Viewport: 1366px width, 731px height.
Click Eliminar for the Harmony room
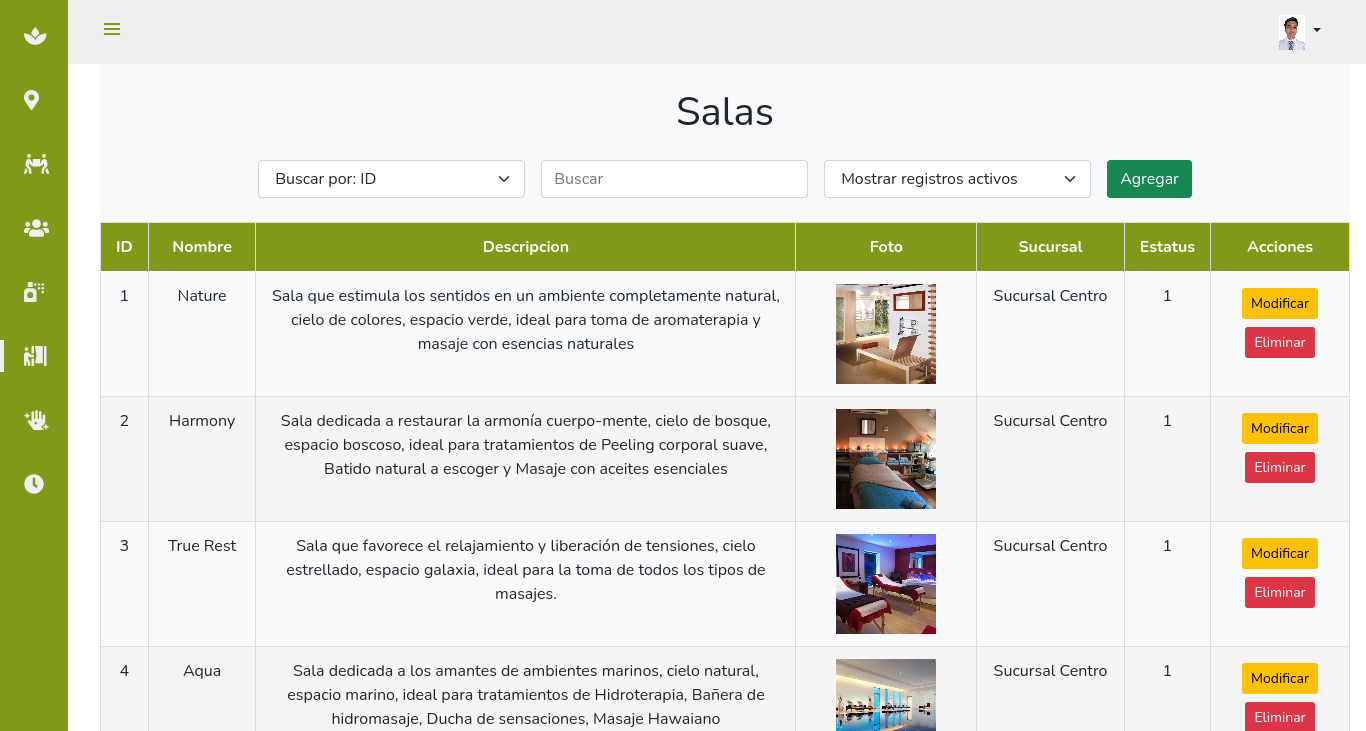(x=1280, y=467)
